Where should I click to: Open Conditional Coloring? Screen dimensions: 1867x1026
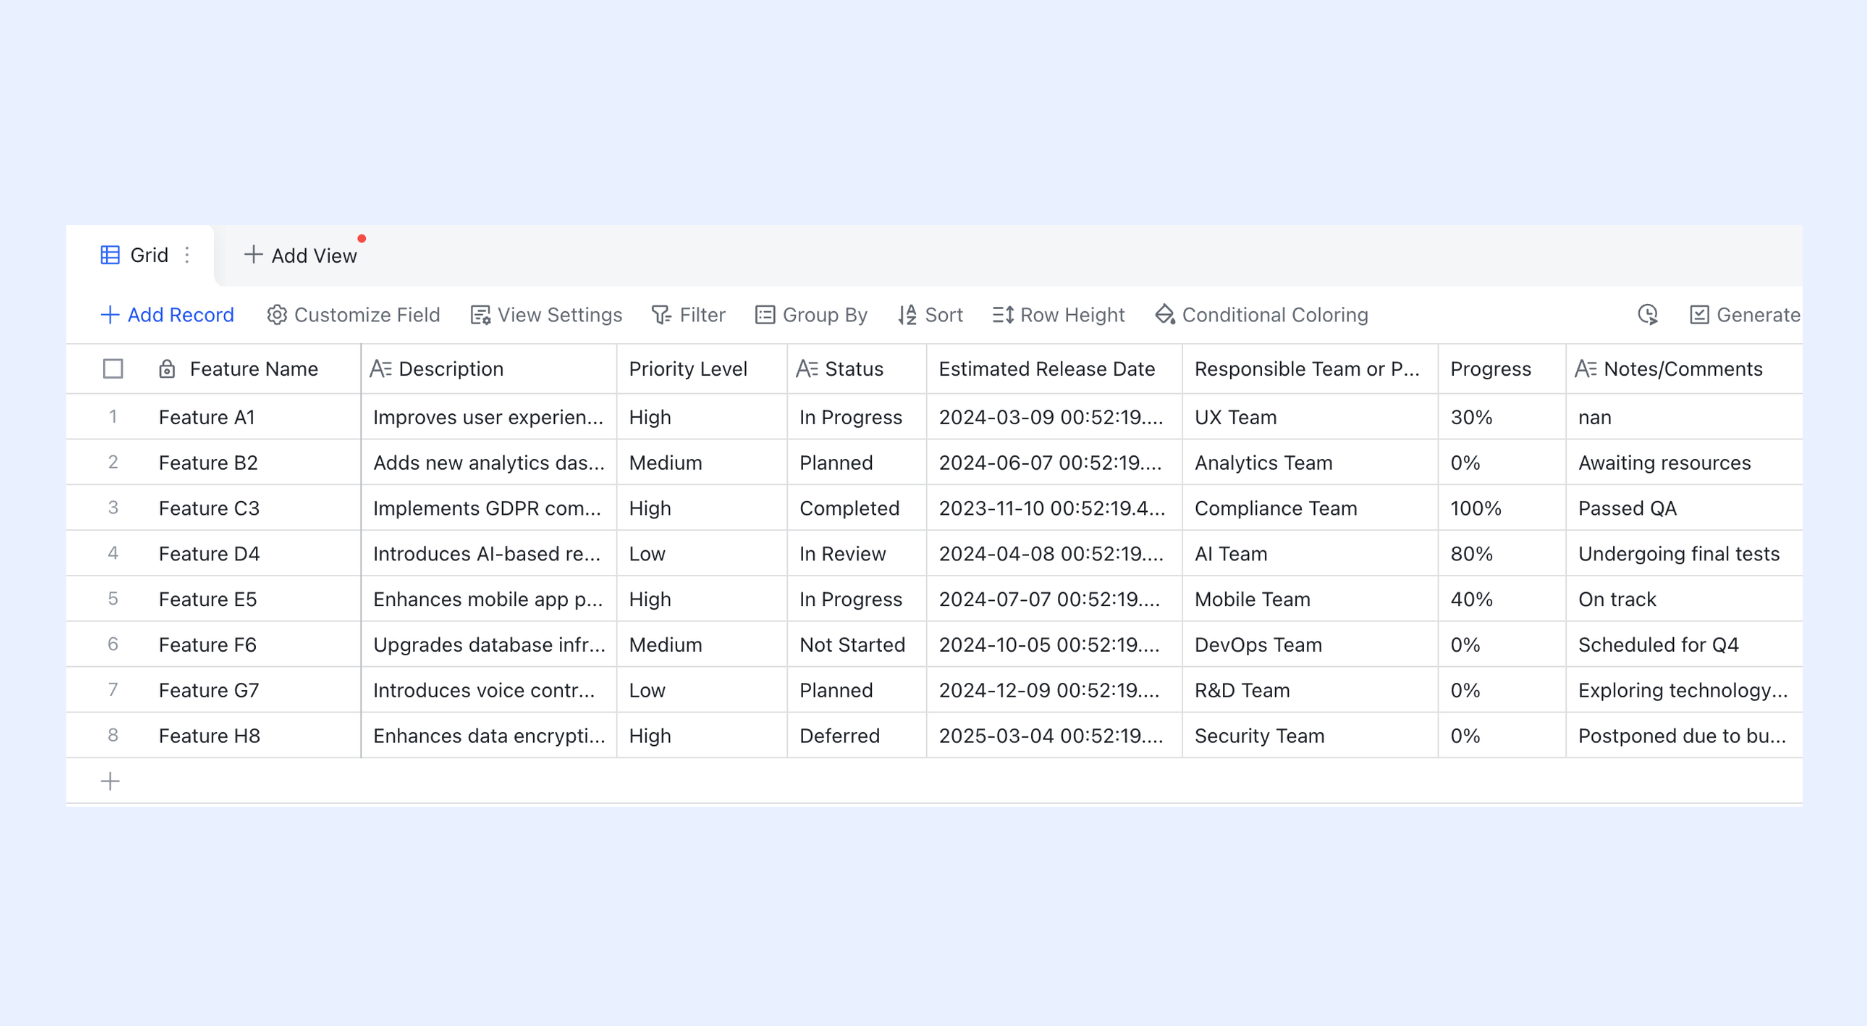[x=1261, y=315]
